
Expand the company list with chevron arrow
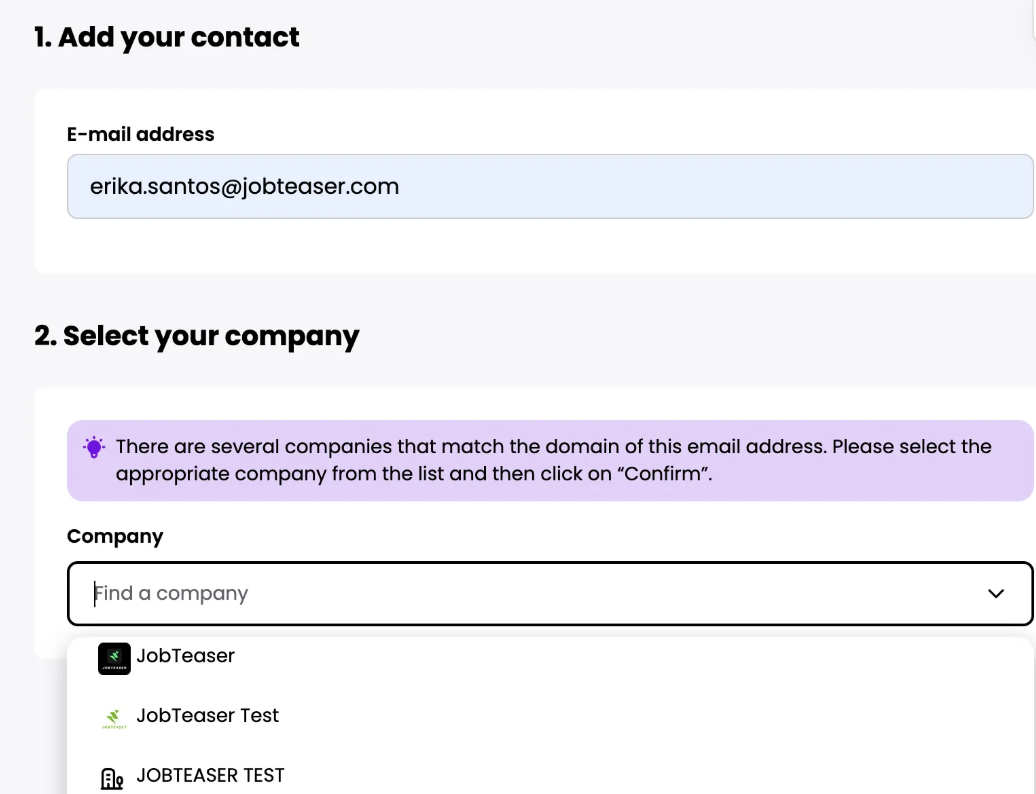pyautogui.click(x=995, y=593)
